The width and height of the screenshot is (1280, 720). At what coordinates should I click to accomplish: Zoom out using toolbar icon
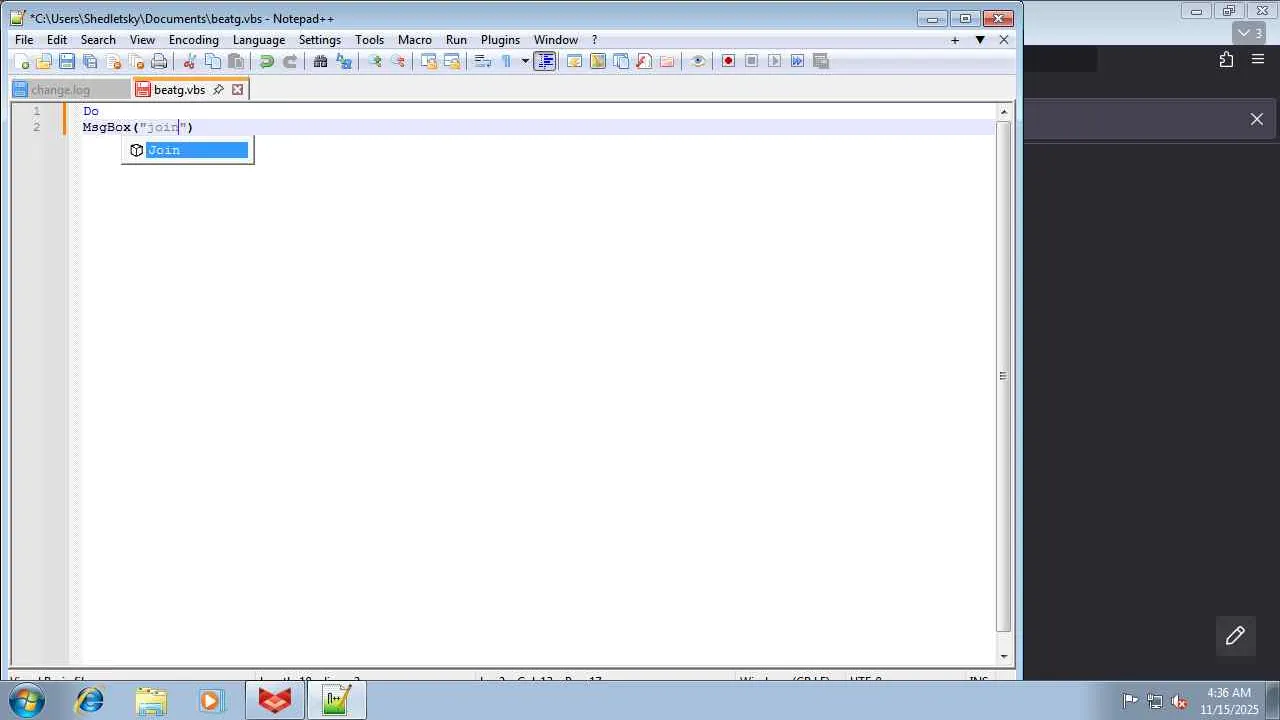click(x=397, y=61)
